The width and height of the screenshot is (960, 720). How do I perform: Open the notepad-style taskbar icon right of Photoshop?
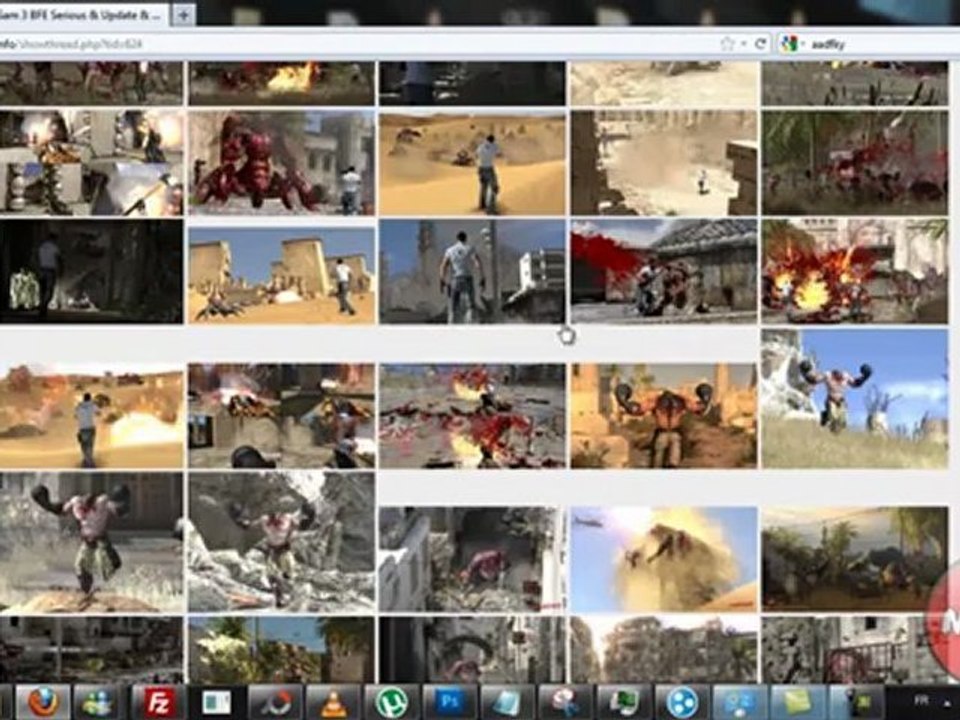[x=508, y=702]
